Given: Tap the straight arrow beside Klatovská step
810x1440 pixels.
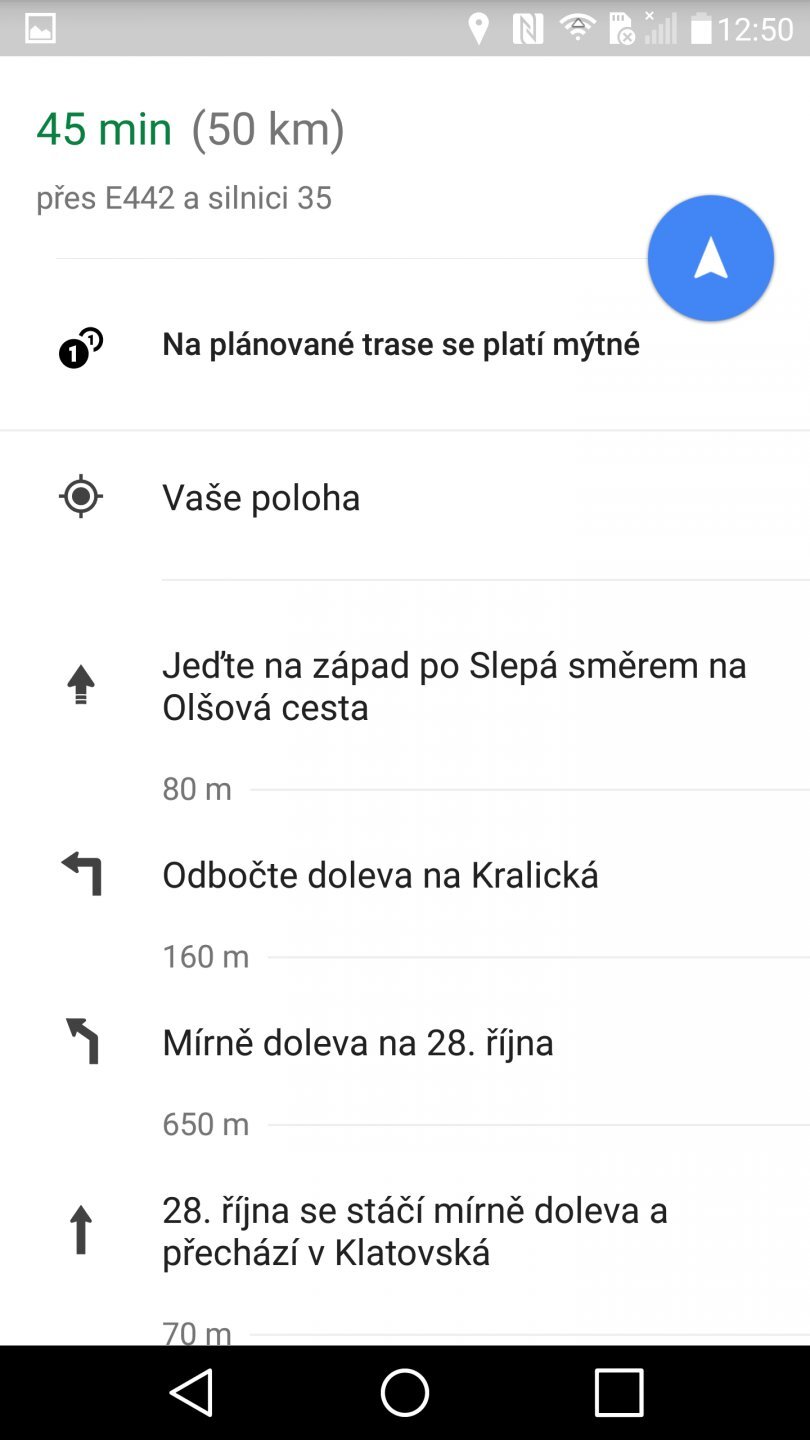Looking at the screenshot, I should click(x=81, y=1230).
